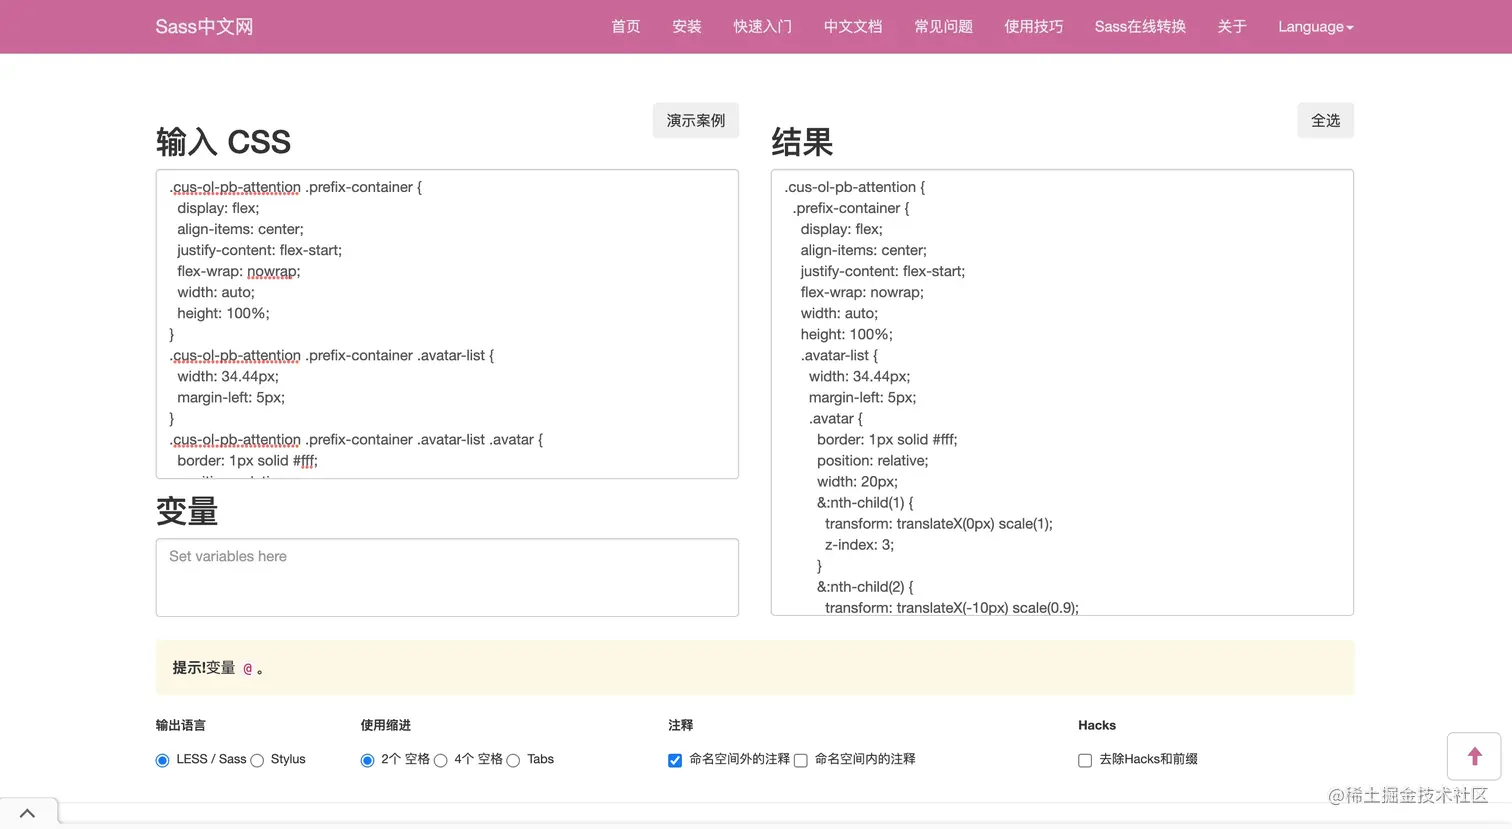Click '&:nth-child(1) {' line in result
Viewport: 1512px width, 829px height.
[865, 503]
